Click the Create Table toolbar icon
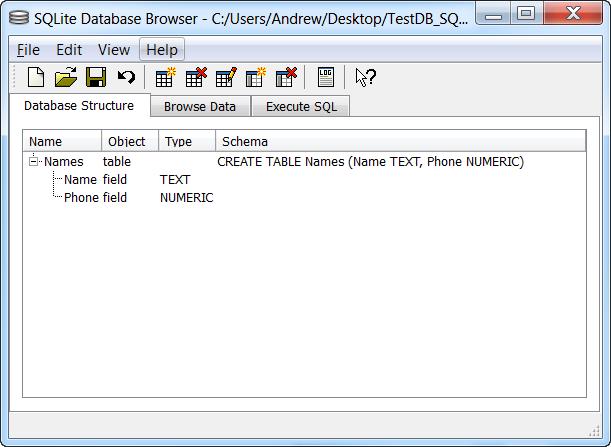611x447 pixels. 165,77
